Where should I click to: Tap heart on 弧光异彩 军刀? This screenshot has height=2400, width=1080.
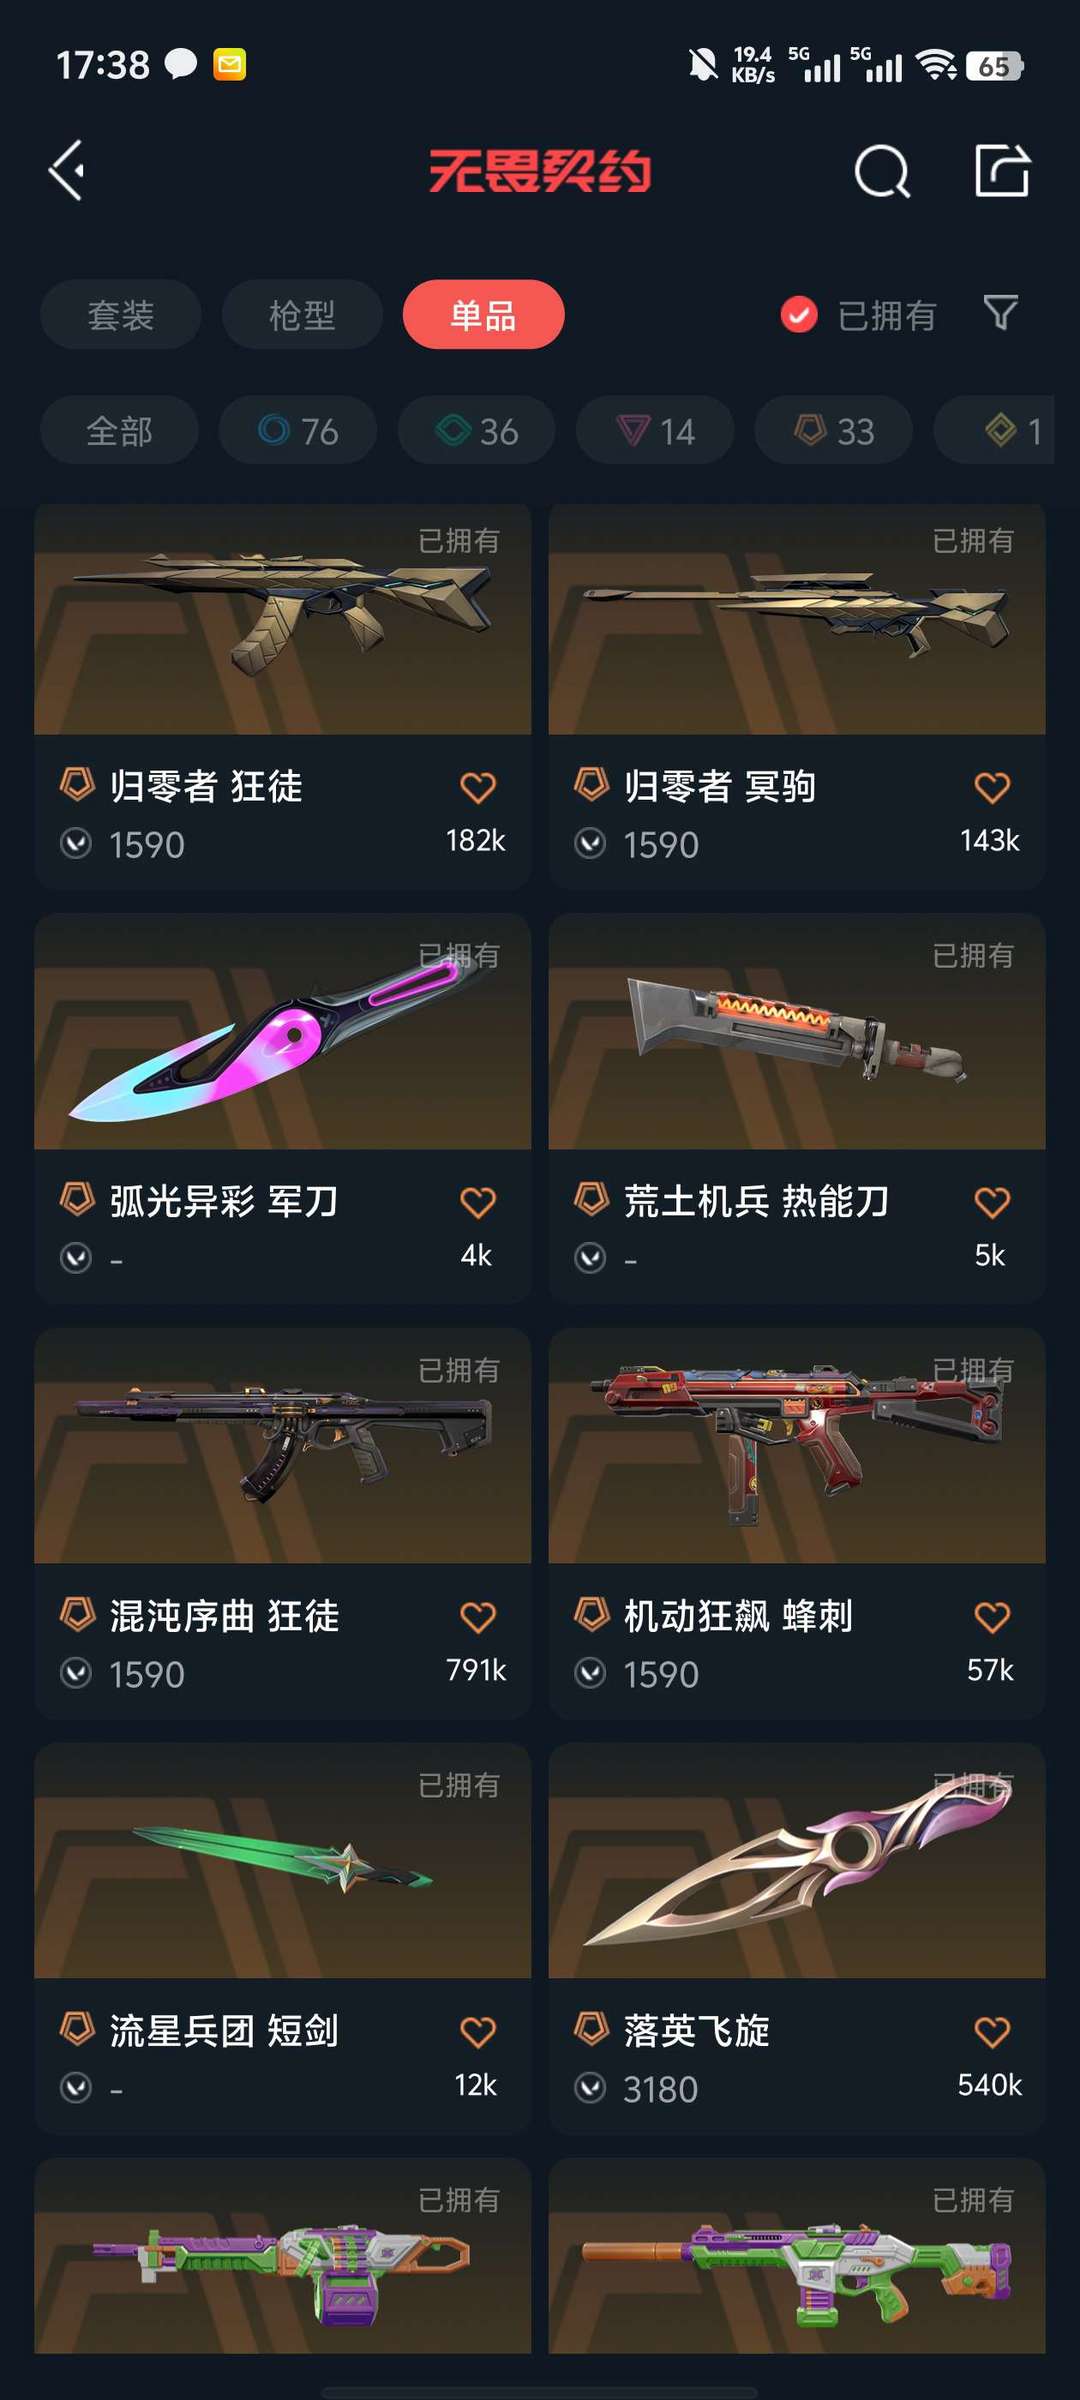click(478, 1202)
